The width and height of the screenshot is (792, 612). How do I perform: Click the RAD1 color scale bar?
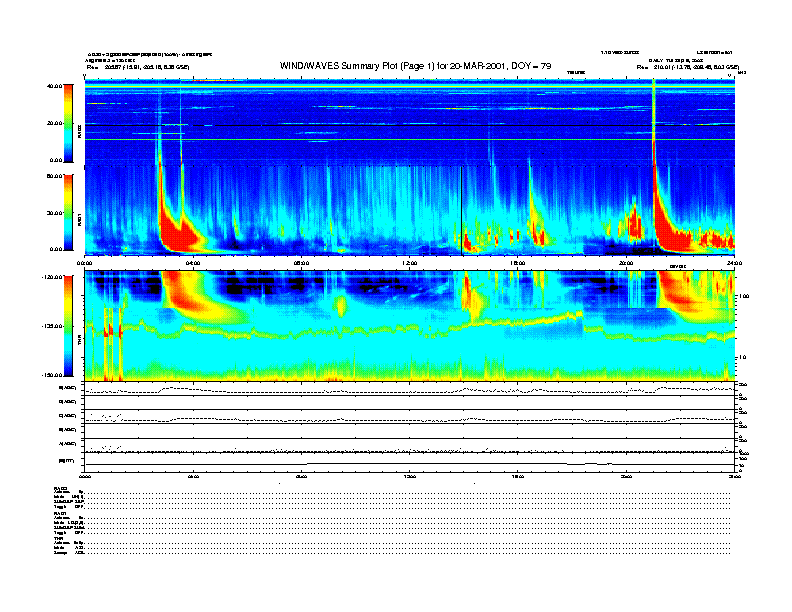click(x=68, y=212)
